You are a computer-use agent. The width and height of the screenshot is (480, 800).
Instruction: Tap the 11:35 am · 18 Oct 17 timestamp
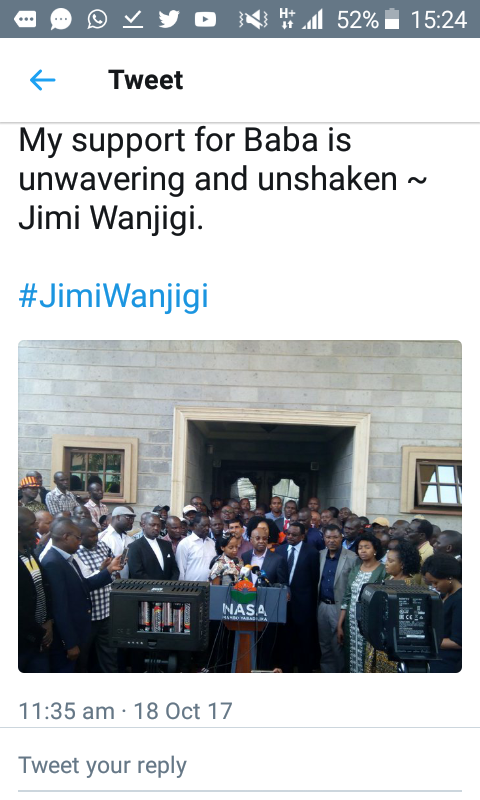pyautogui.click(x=125, y=711)
